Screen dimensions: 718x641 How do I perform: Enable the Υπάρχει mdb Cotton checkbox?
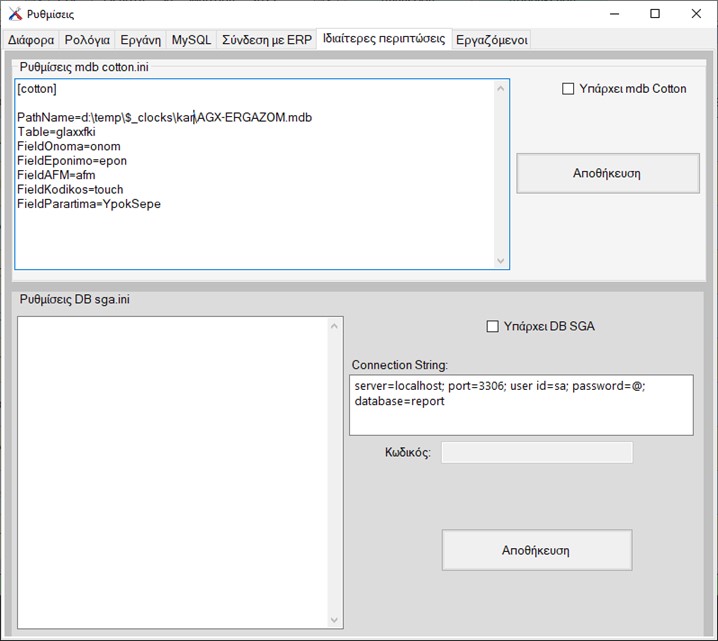568,89
